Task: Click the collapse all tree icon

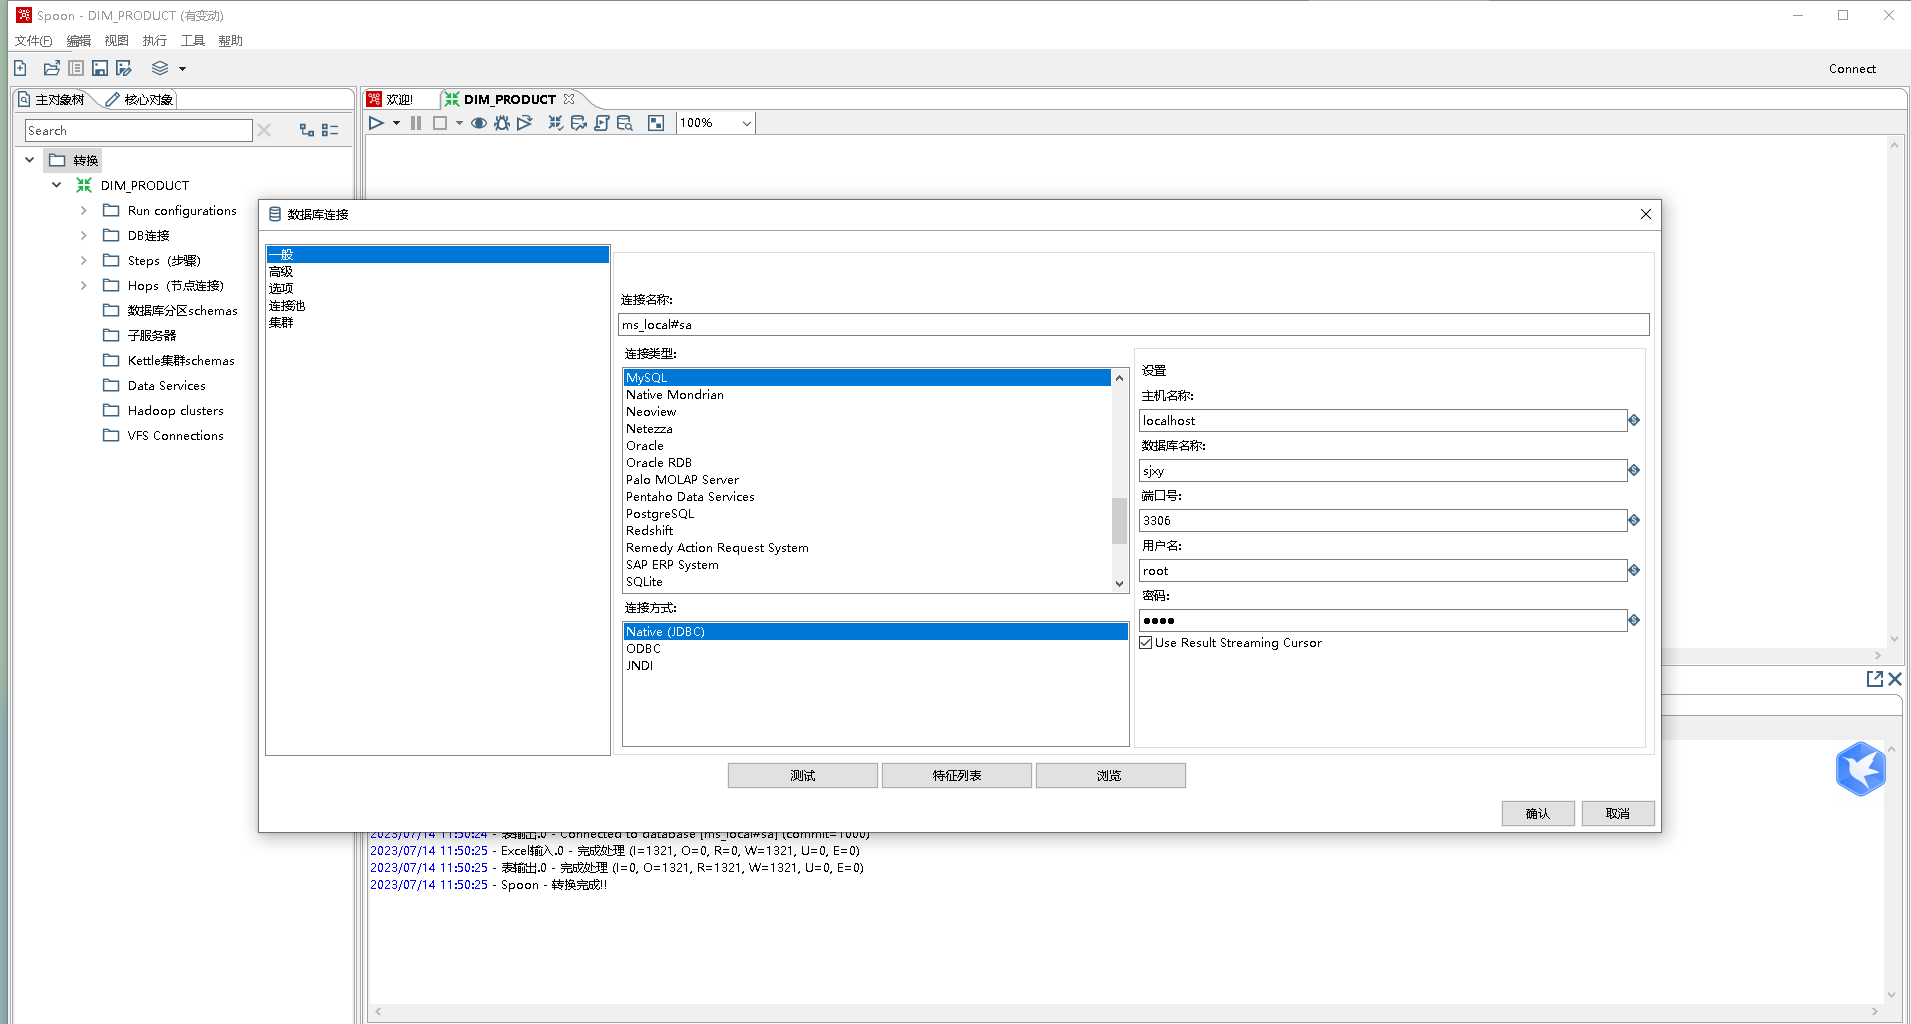Action: pos(330,130)
